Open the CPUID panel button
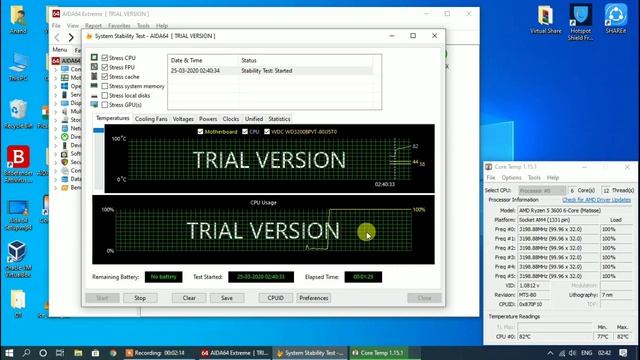This screenshot has width=640, height=360. (x=276, y=298)
